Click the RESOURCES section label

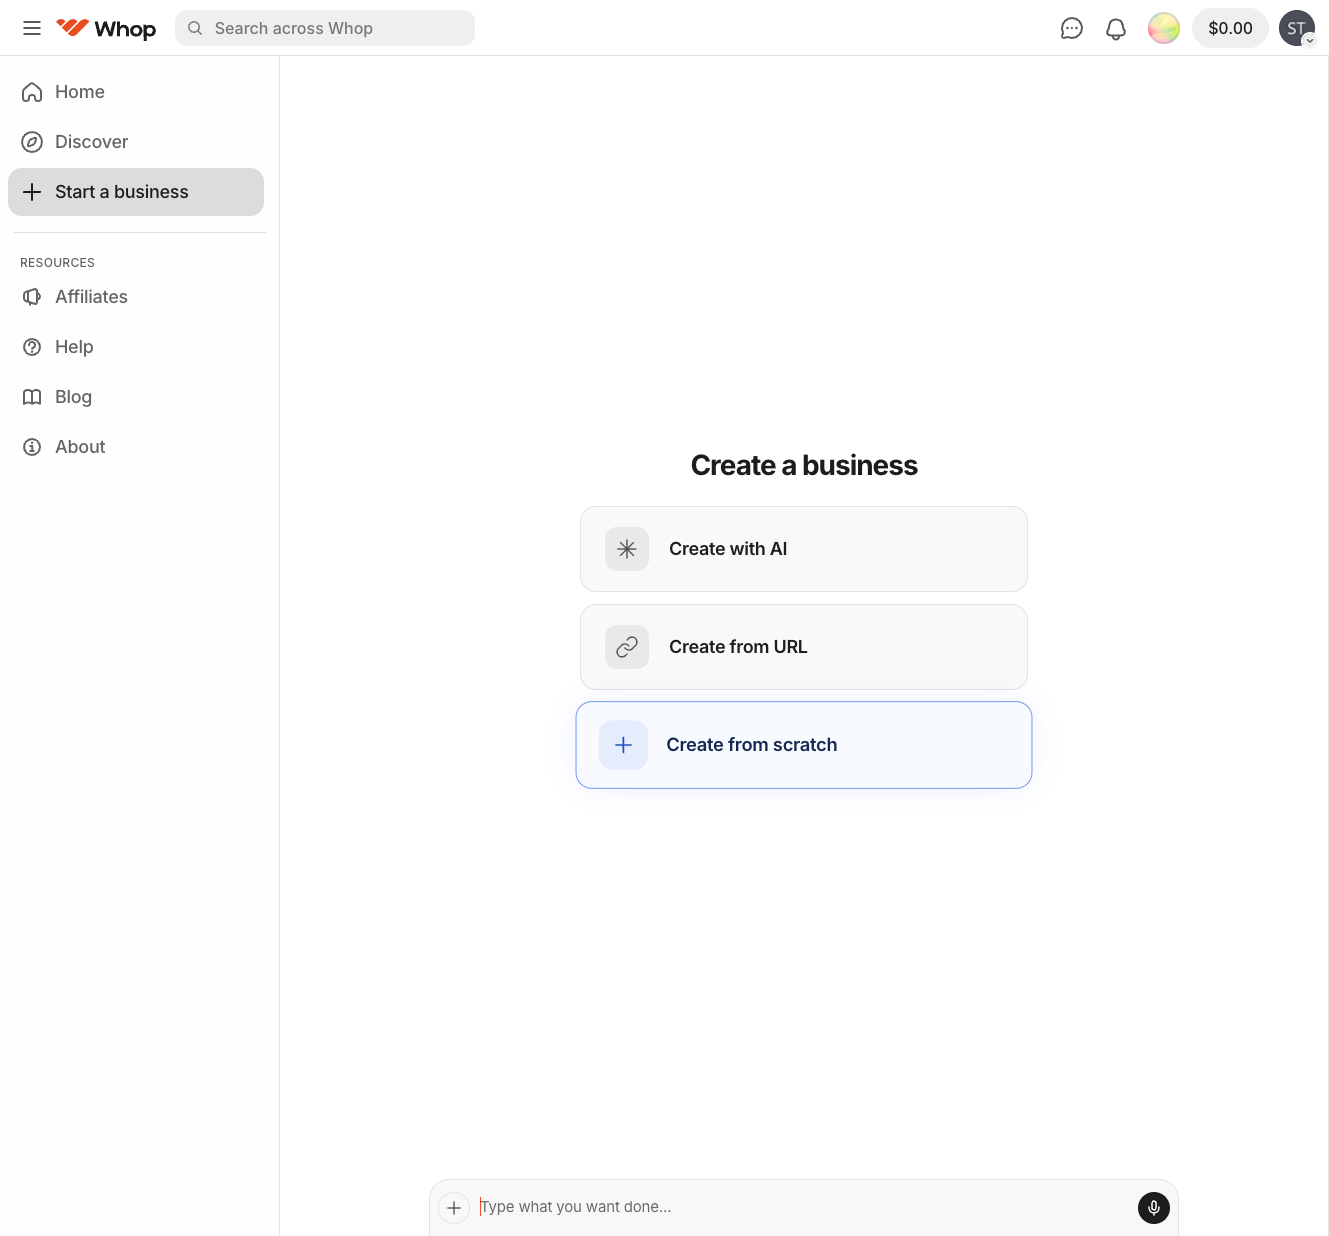[57, 263]
